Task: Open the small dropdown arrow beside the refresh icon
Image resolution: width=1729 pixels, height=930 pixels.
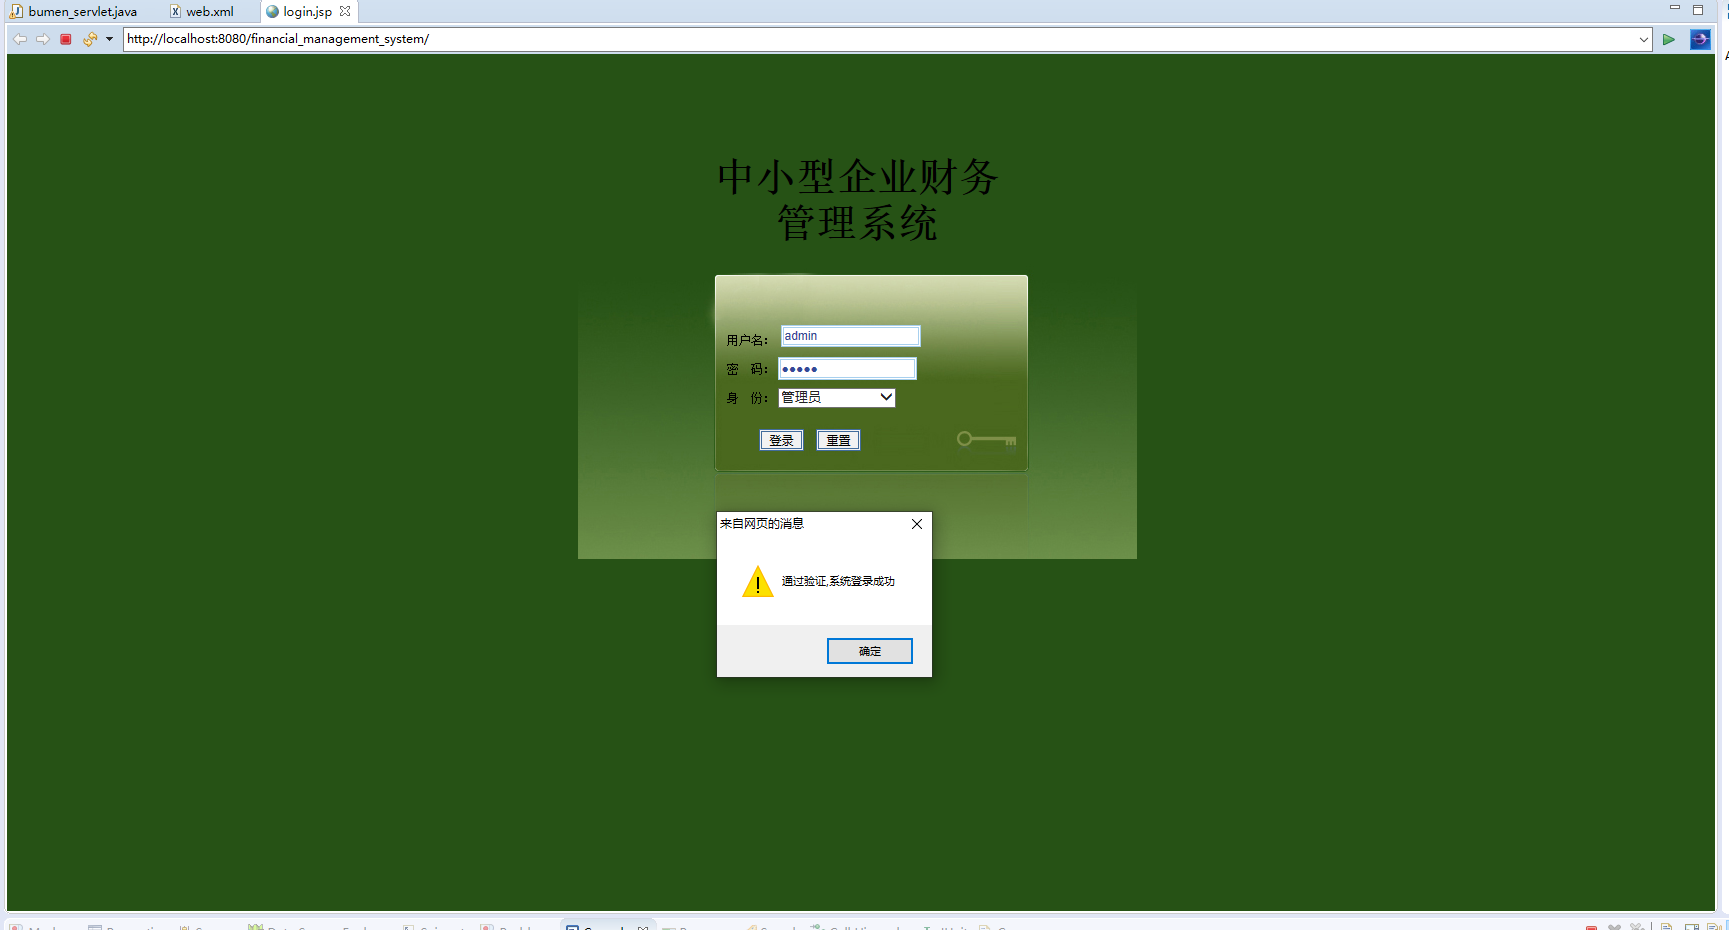Action: tap(108, 39)
